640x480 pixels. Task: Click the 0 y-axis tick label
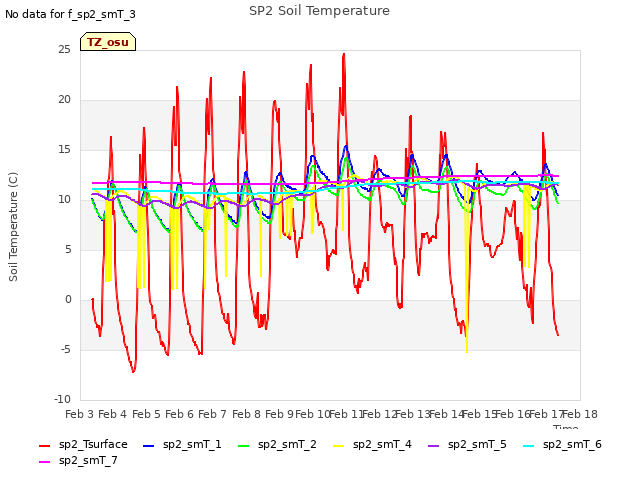[68, 300]
